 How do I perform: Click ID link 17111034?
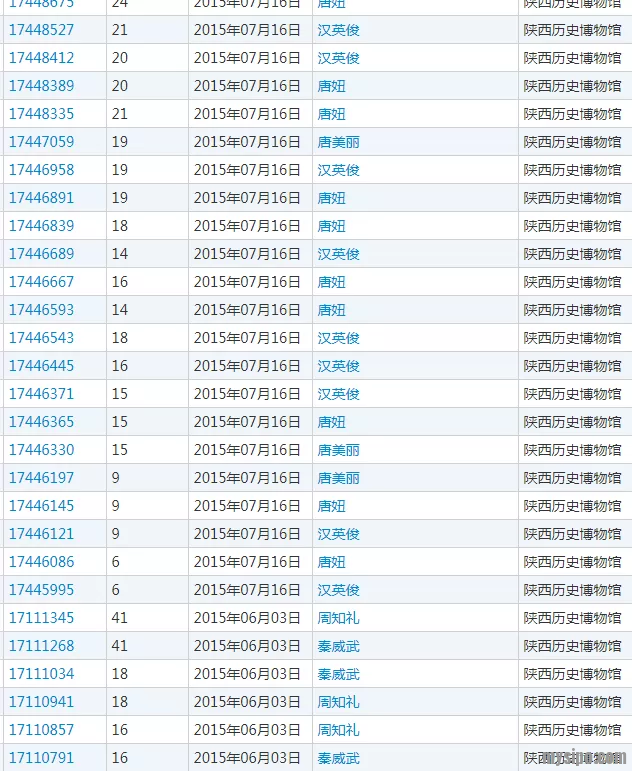pos(41,674)
